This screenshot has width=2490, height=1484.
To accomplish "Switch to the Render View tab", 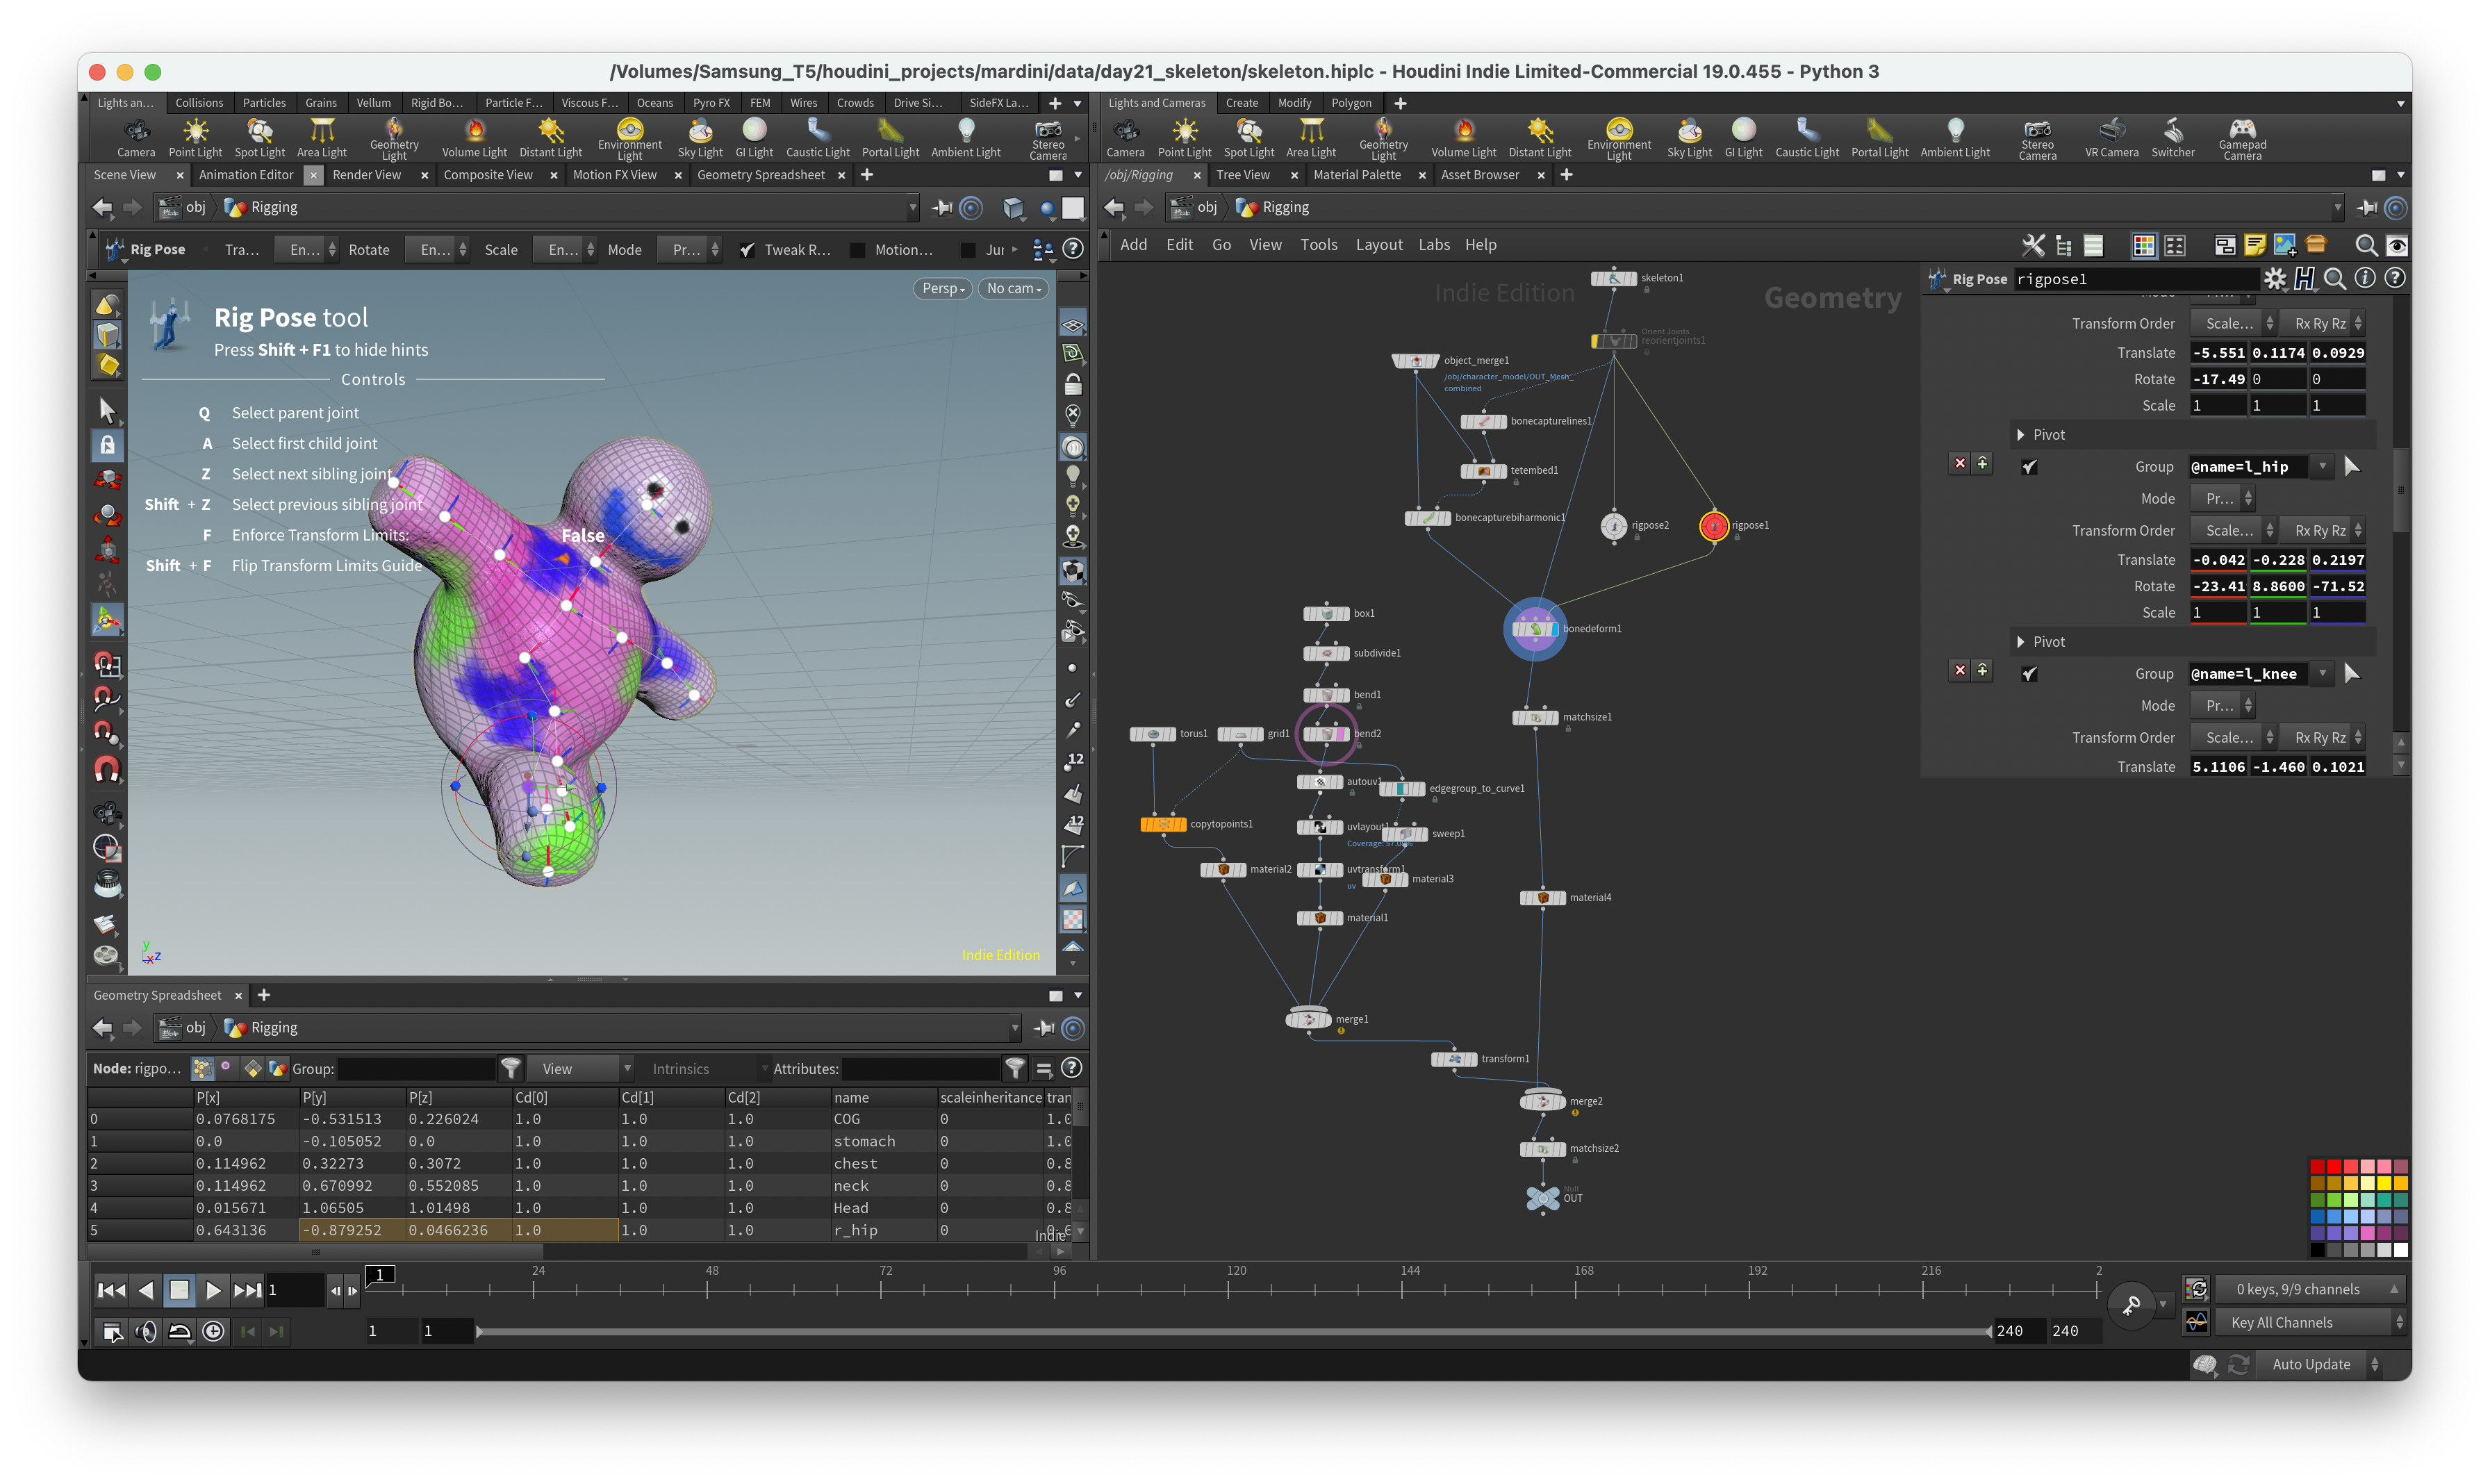I will pyautogui.click(x=366, y=175).
